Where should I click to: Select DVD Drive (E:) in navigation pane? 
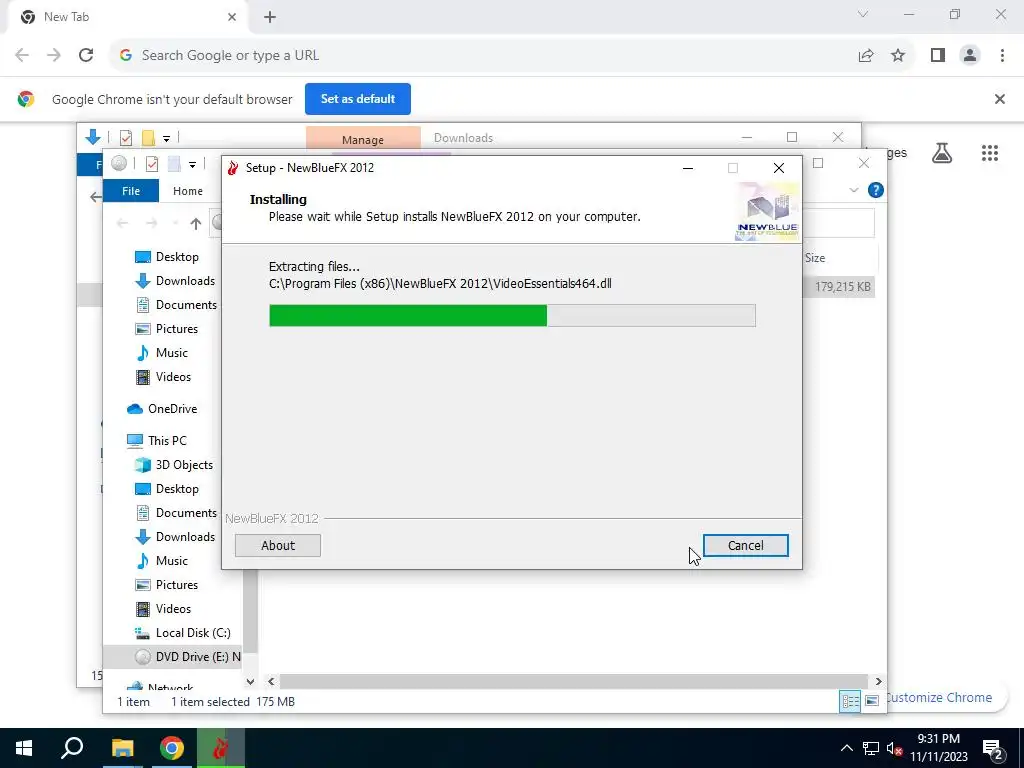[173, 657]
